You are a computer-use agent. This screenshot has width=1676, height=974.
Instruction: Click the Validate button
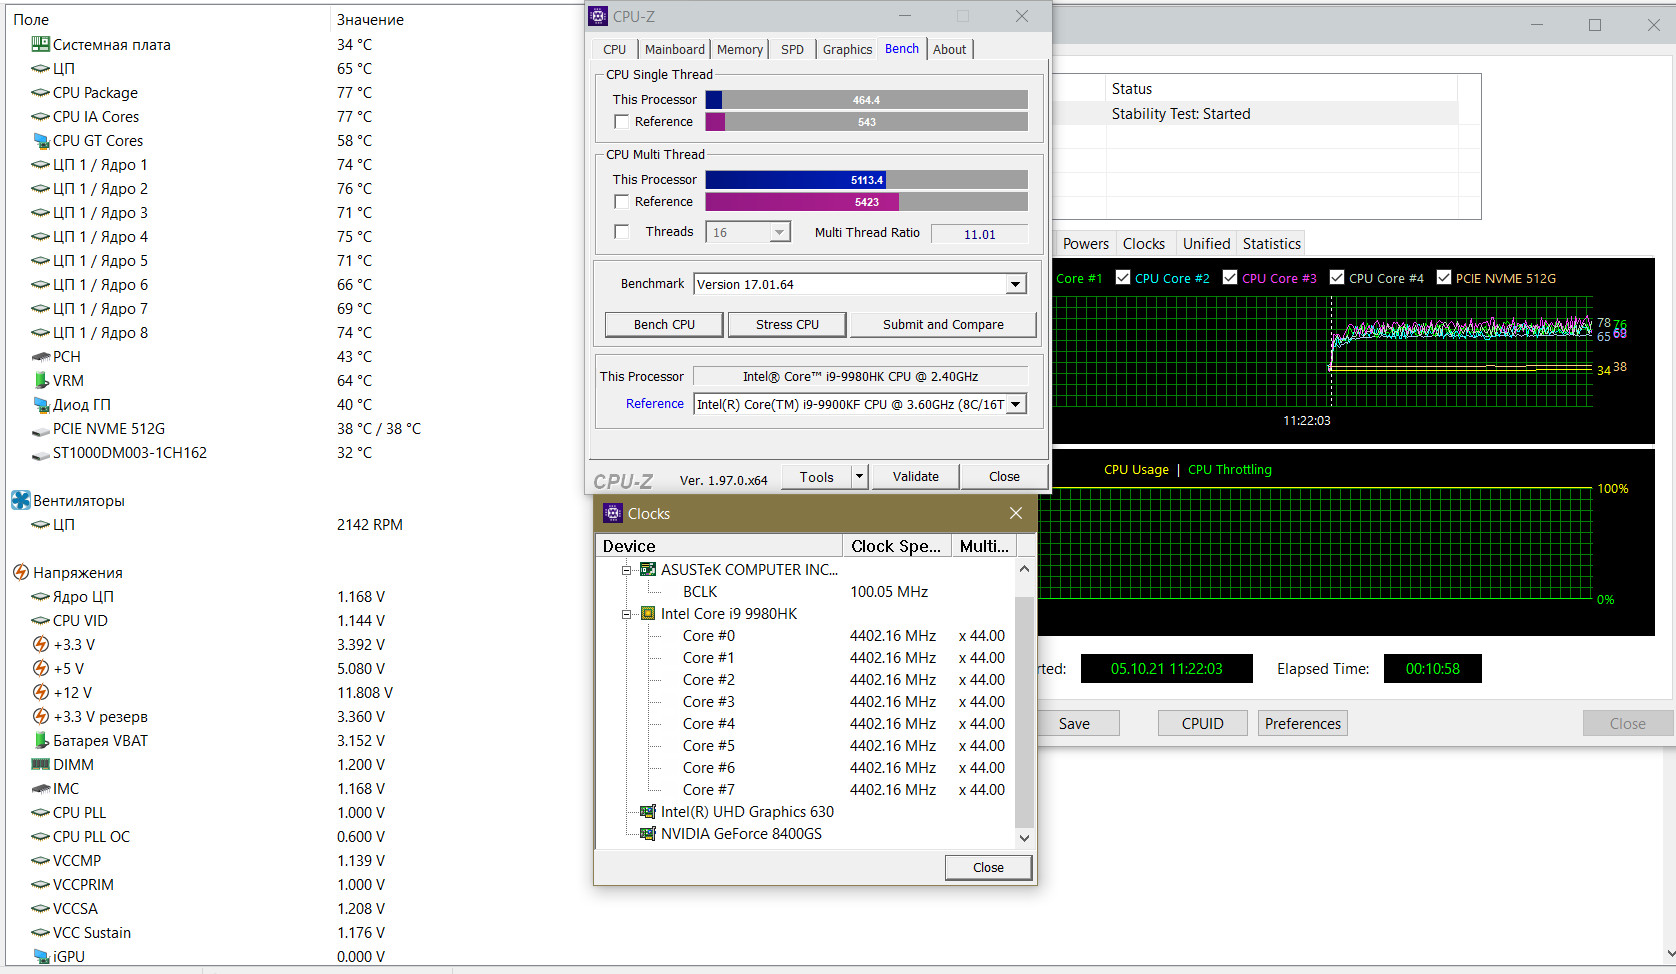[x=916, y=477]
